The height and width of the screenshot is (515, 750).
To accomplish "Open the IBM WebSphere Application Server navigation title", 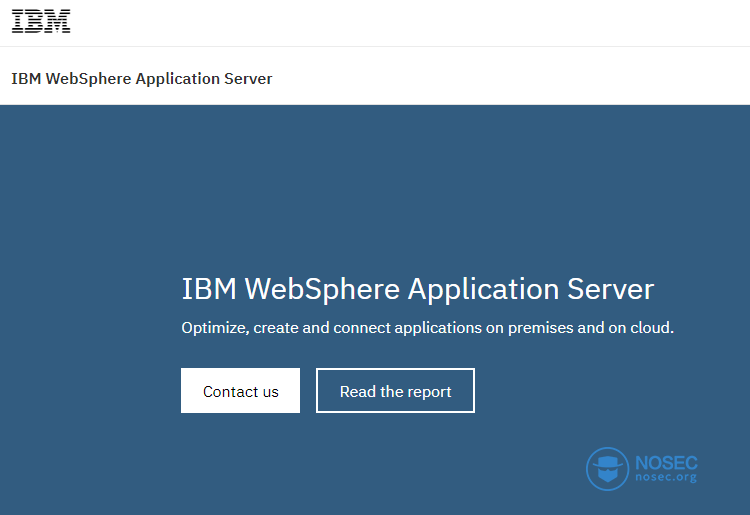I will [142, 78].
